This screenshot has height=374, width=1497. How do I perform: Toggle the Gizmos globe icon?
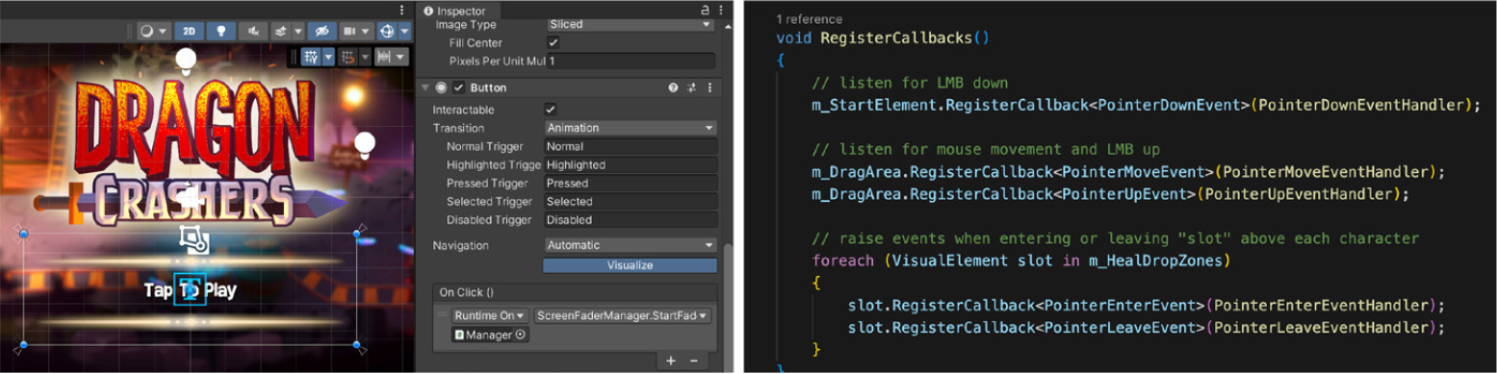point(386,31)
